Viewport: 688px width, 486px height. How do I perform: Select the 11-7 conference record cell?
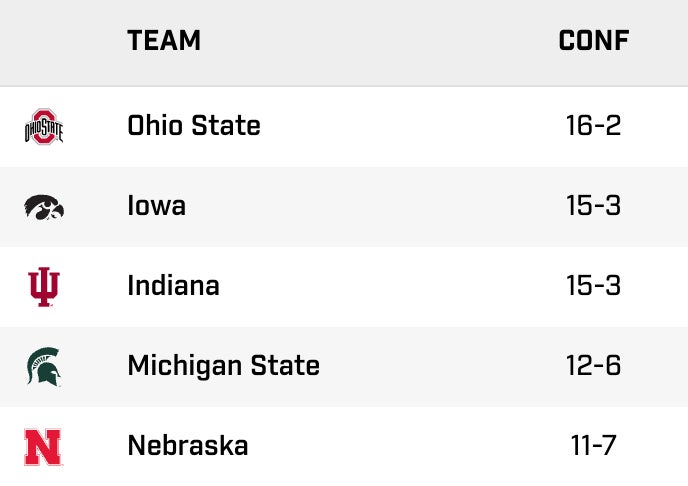[593, 446]
